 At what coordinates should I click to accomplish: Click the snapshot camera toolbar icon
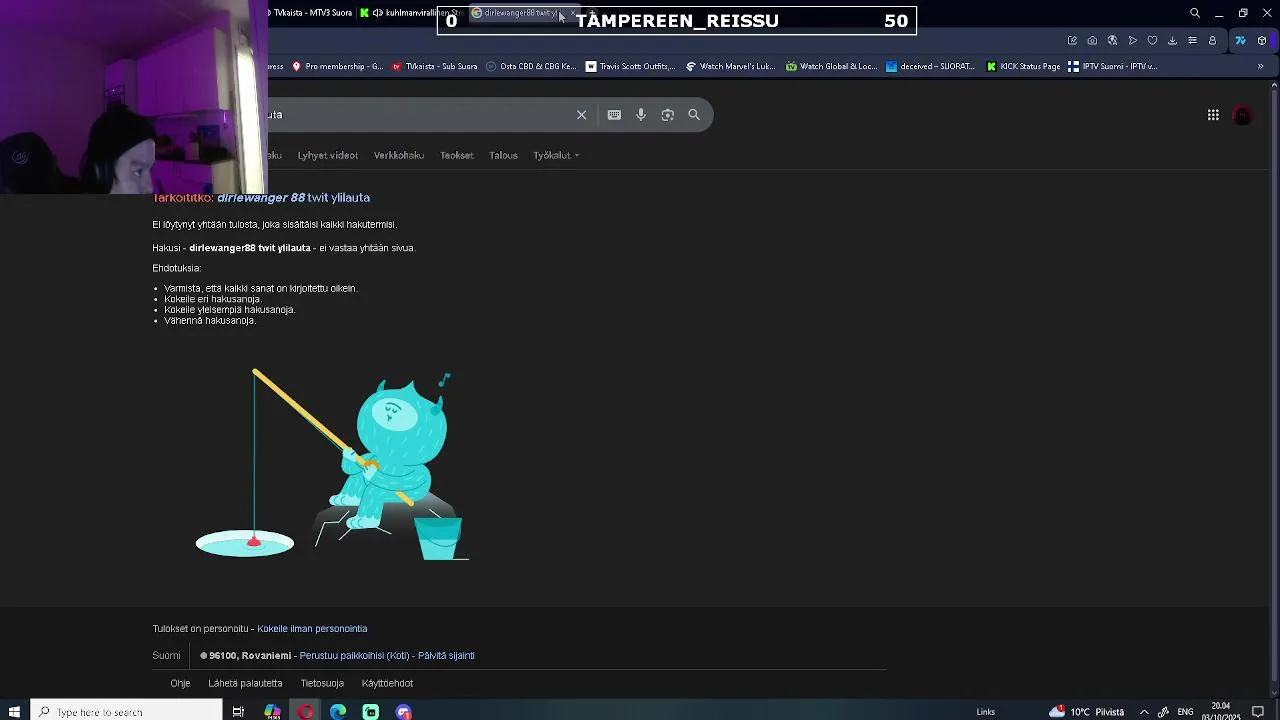click(x=1092, y=41)
